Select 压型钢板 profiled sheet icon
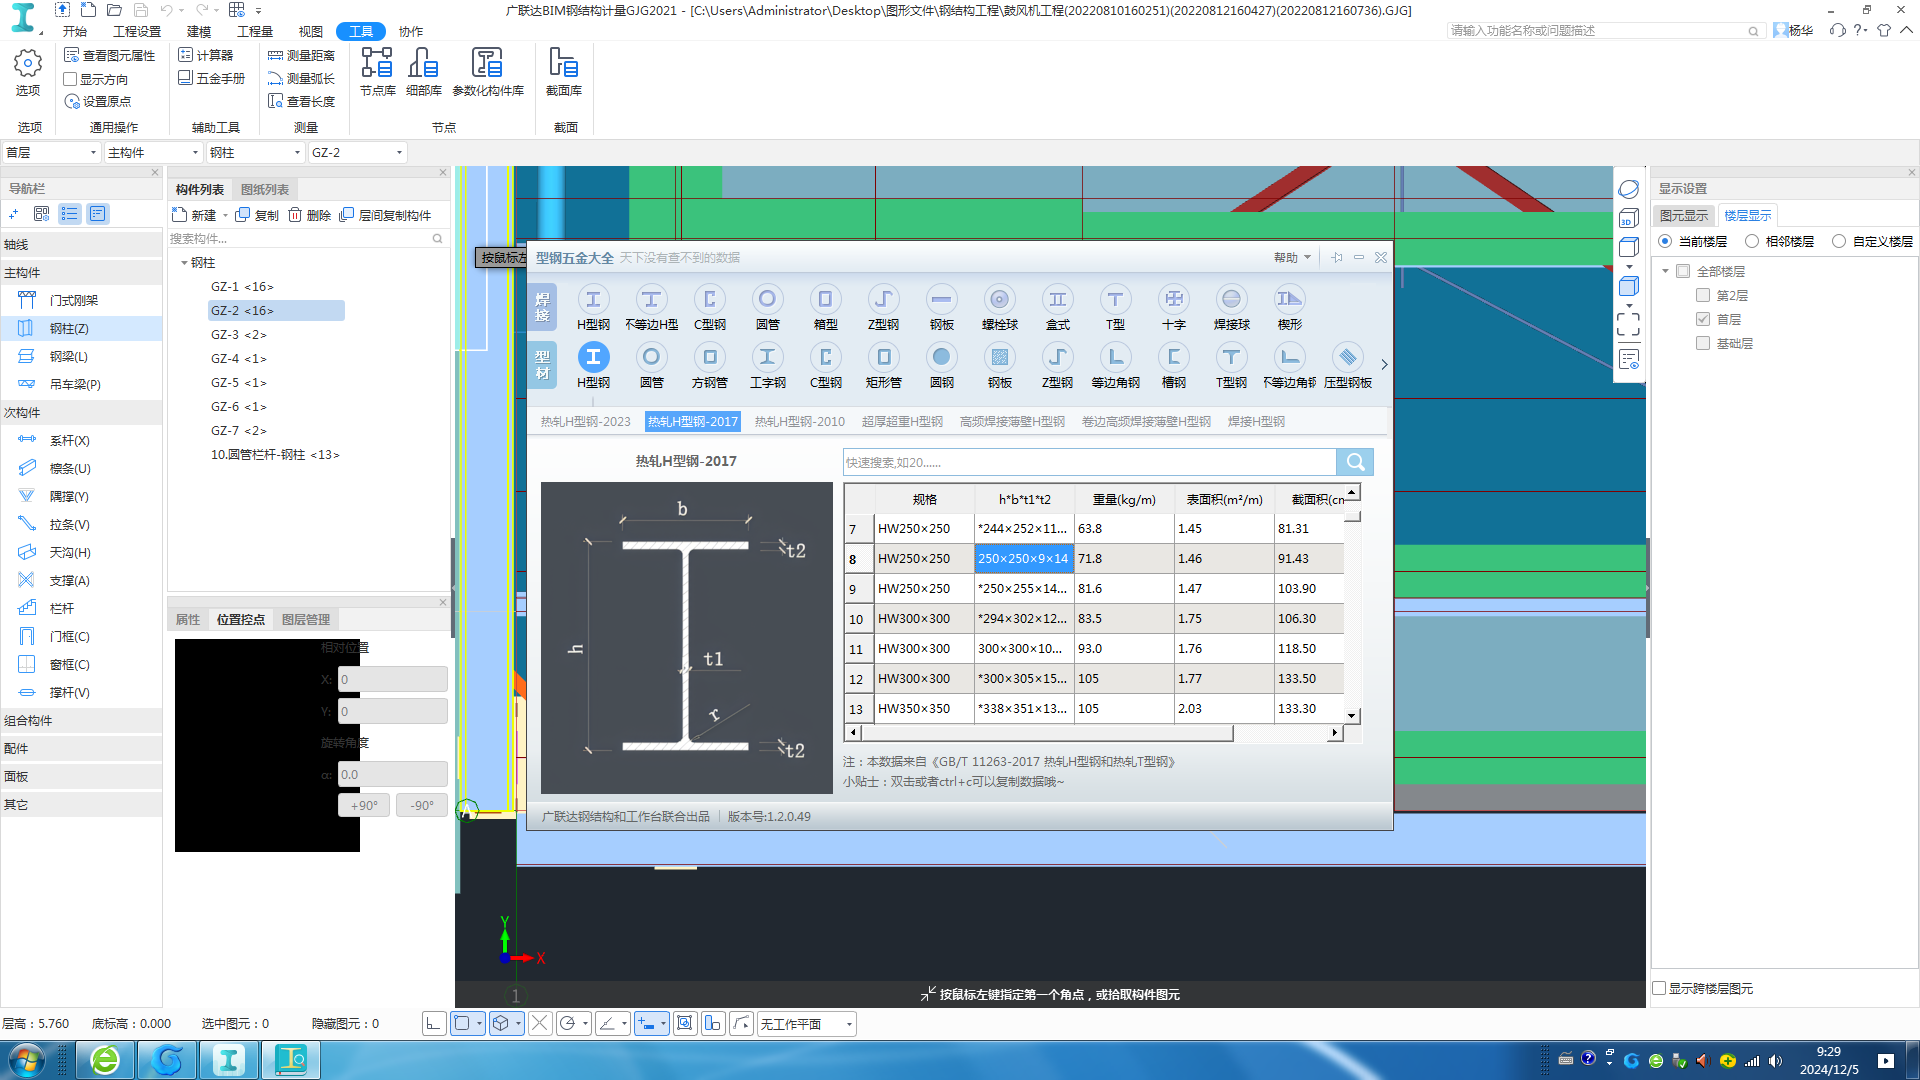Viewport: 1920px width, 1080px height. click(1347, 365)
